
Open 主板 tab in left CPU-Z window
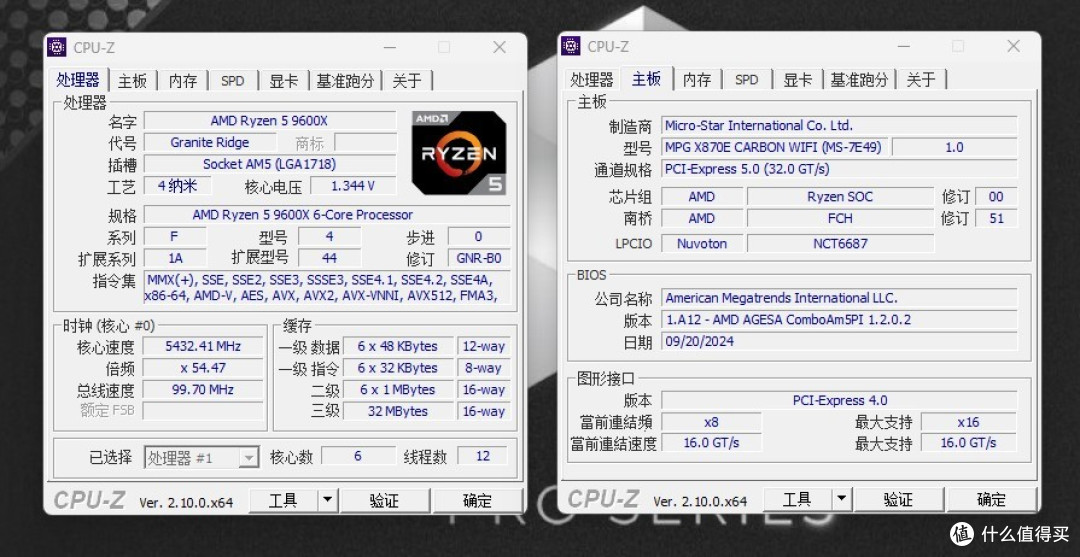point(132,81)
